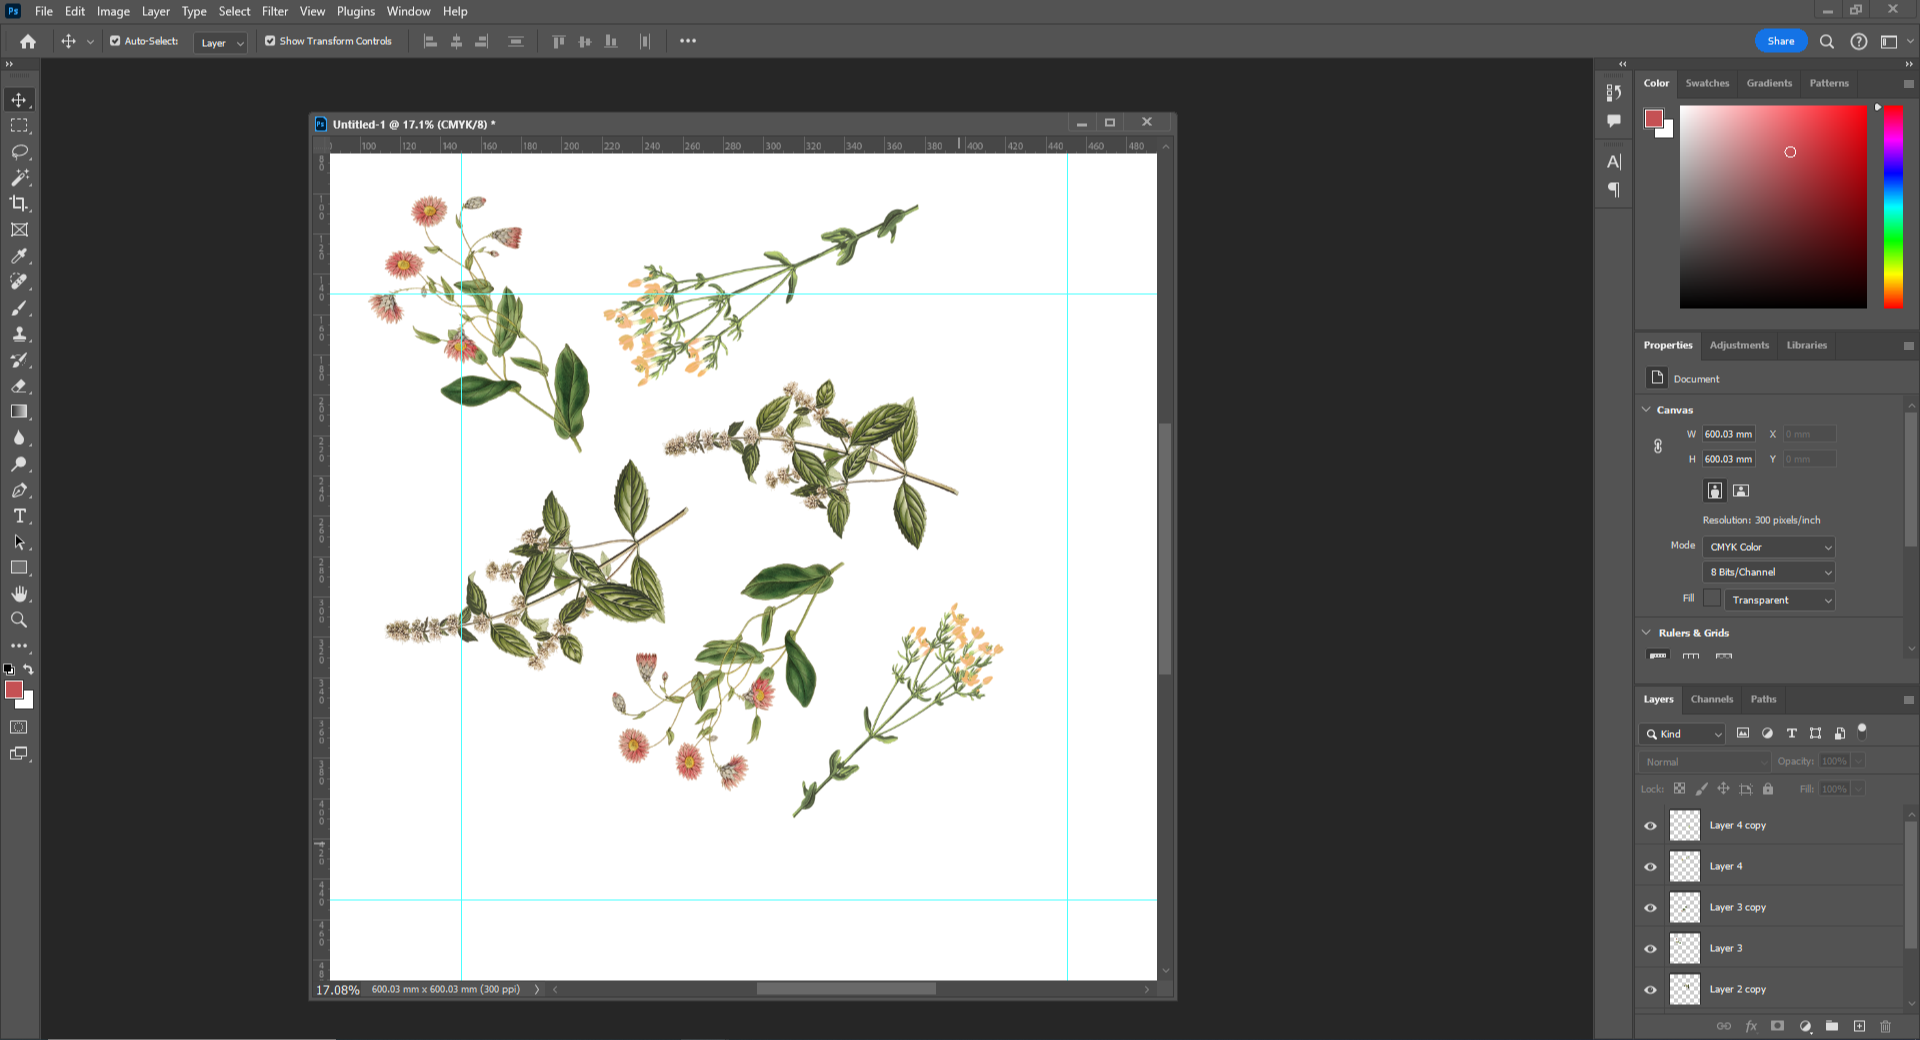Viewport: 1920px width, 1040px height.
Task: Switch to the Channels tab
Action: point(1712,699)
